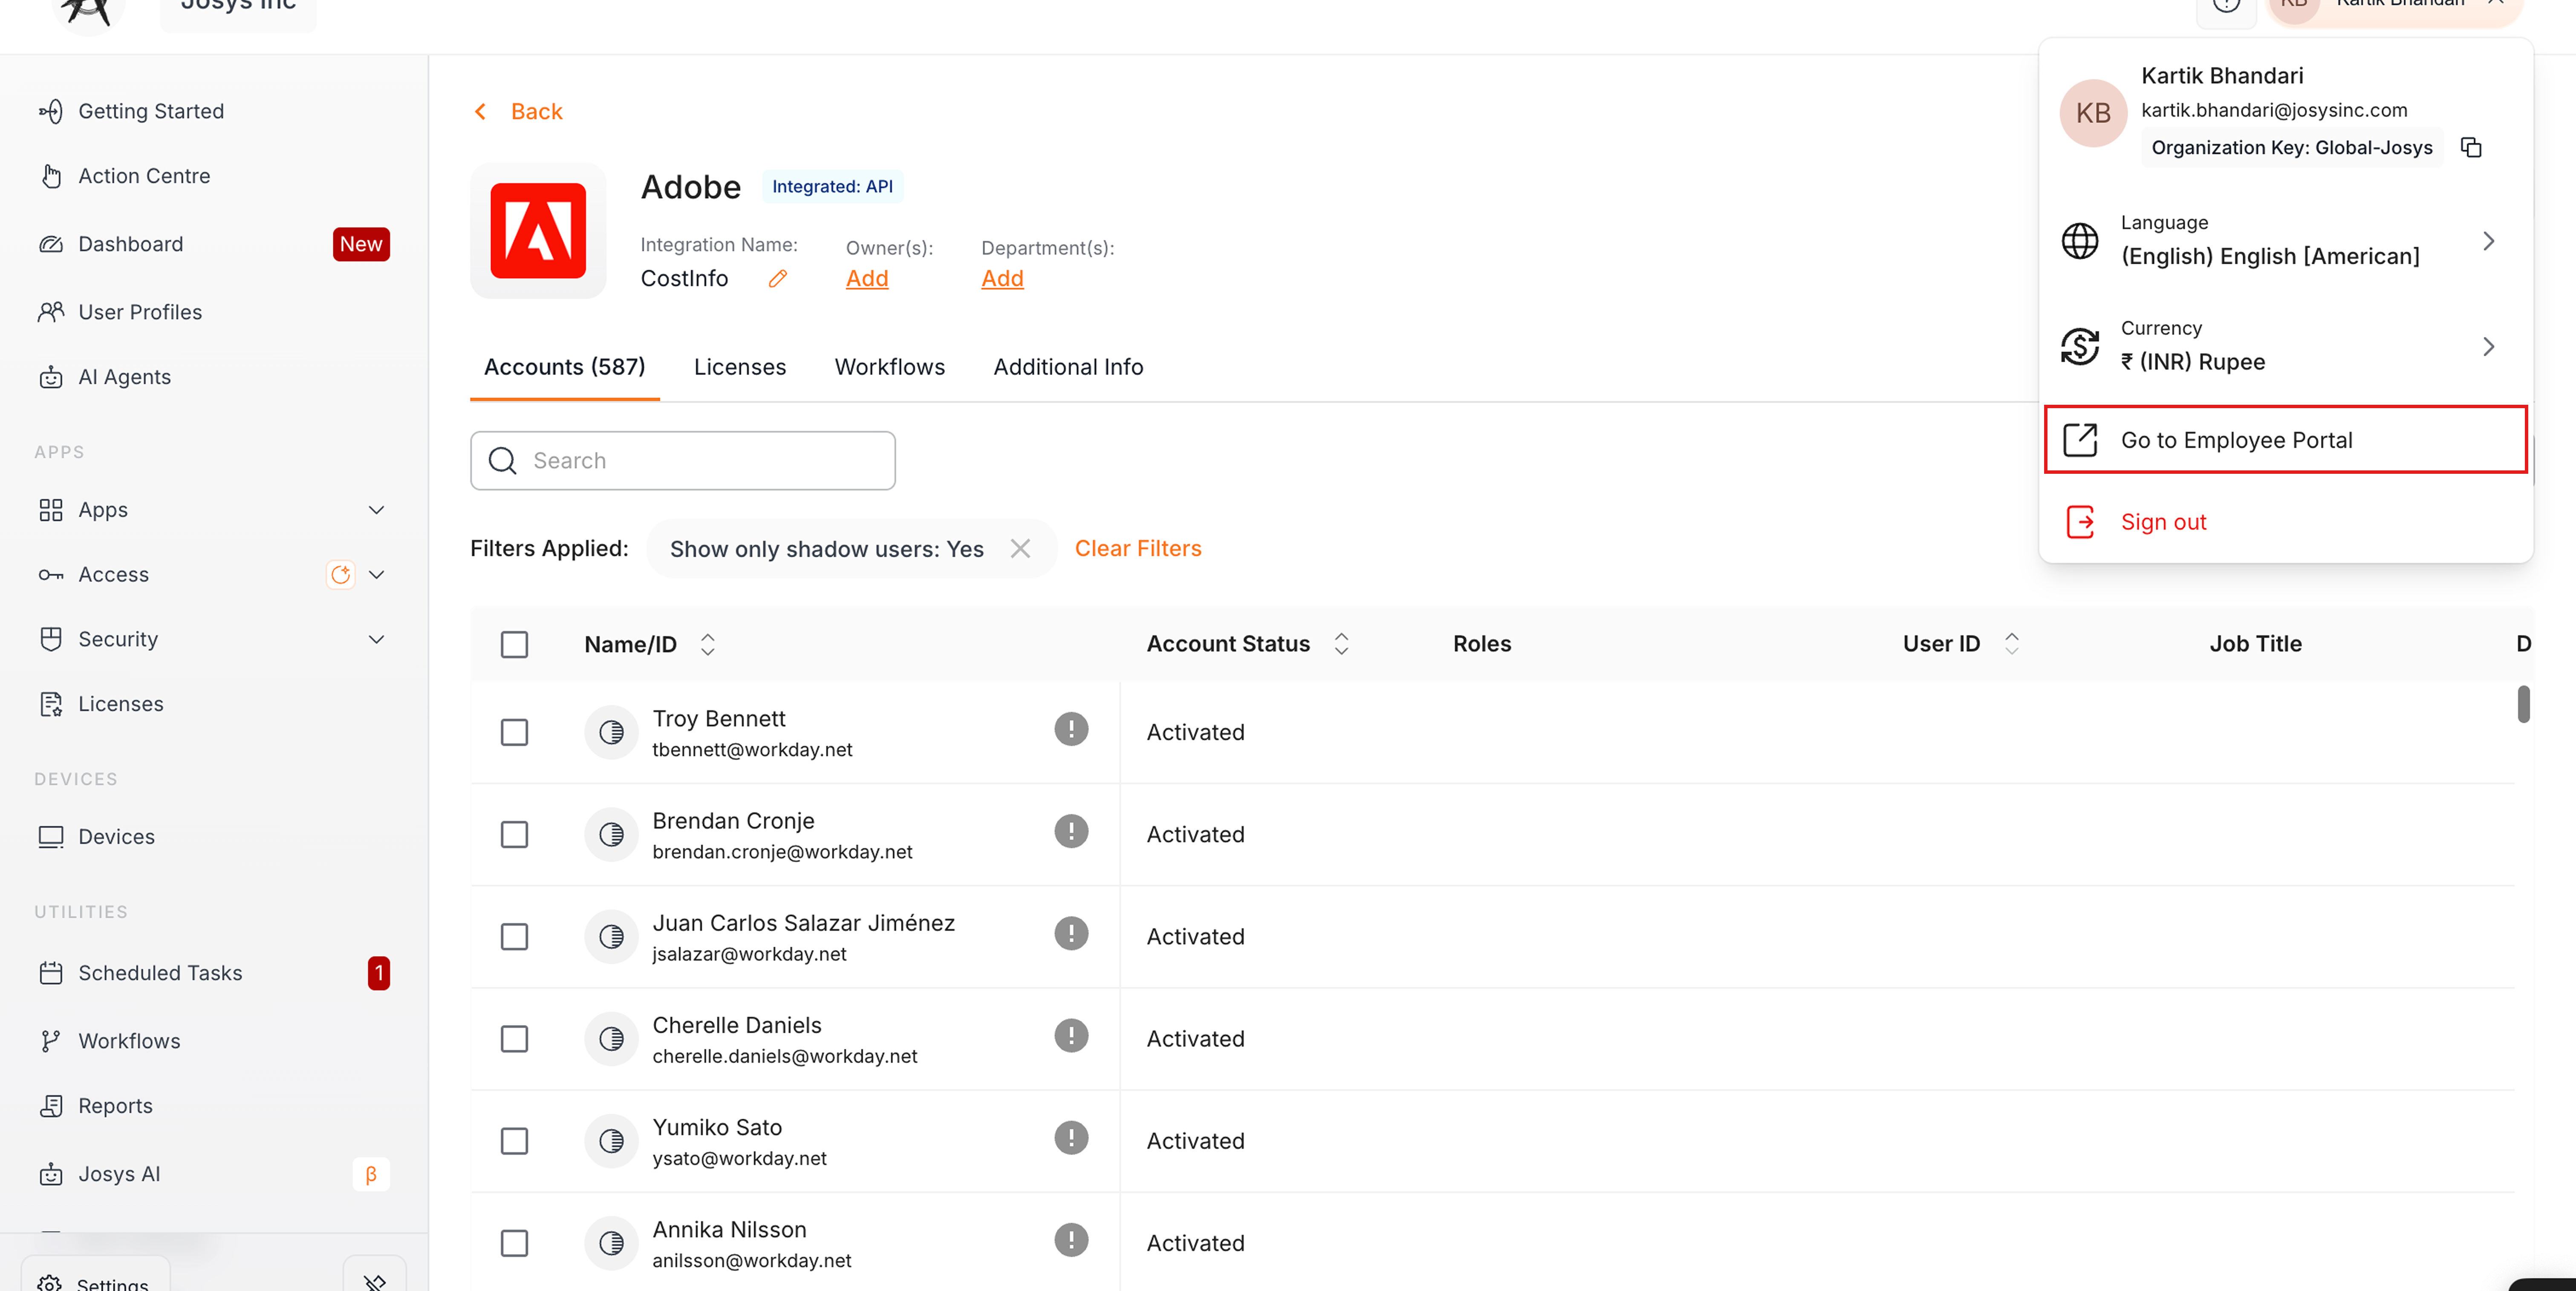This screenshot has width=2576, height=1291.
Task: Tick the Cherelle Daniels row checkbox
Action: pos(514,1039)
